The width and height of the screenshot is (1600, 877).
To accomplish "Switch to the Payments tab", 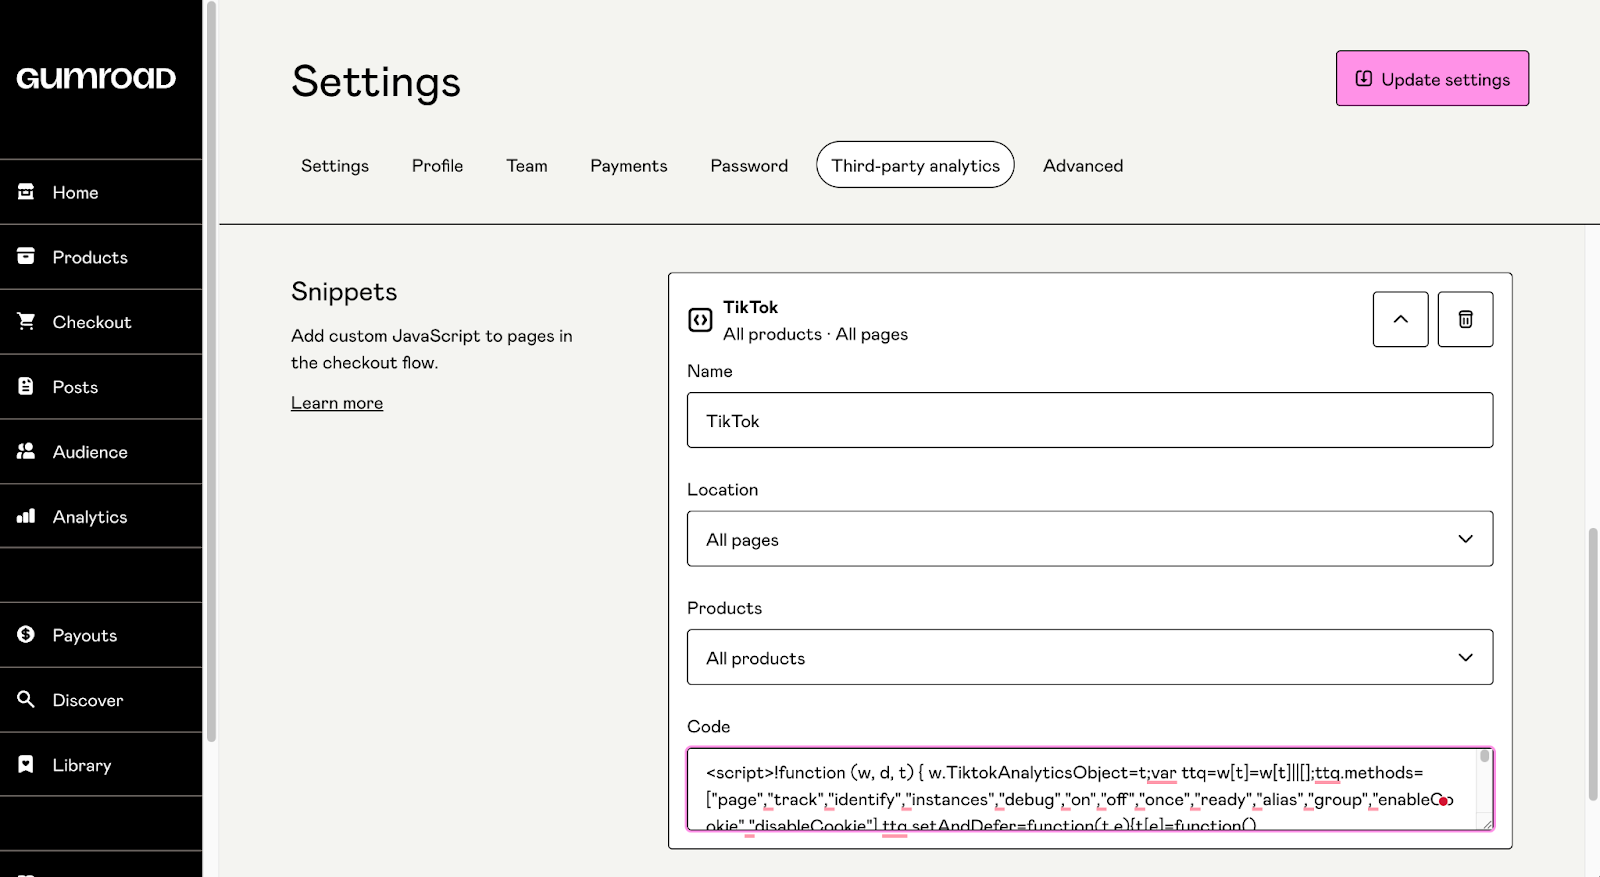I will click(x=629, y=165).
